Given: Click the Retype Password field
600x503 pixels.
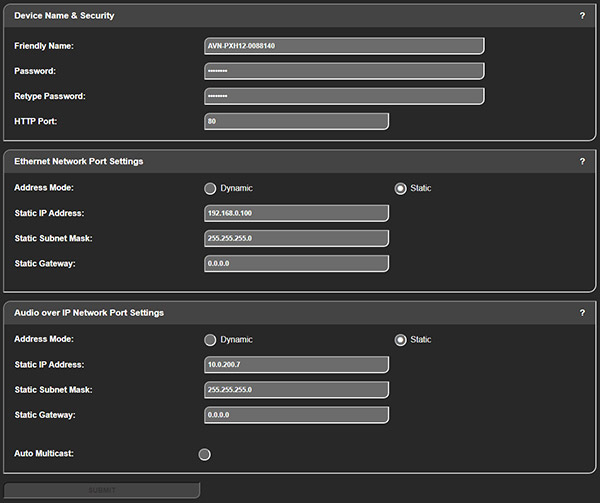Looking at the screenshot, I should (344, 96).
